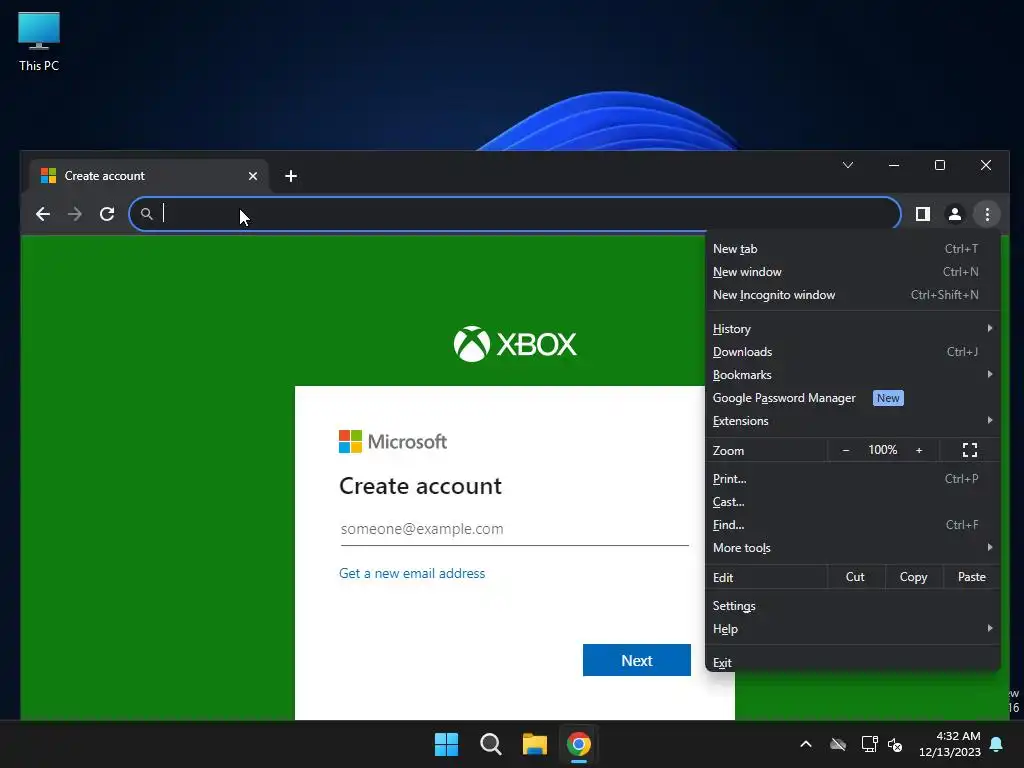
Task: Open the Chrome side panel
Action: (x=922, y=214)
